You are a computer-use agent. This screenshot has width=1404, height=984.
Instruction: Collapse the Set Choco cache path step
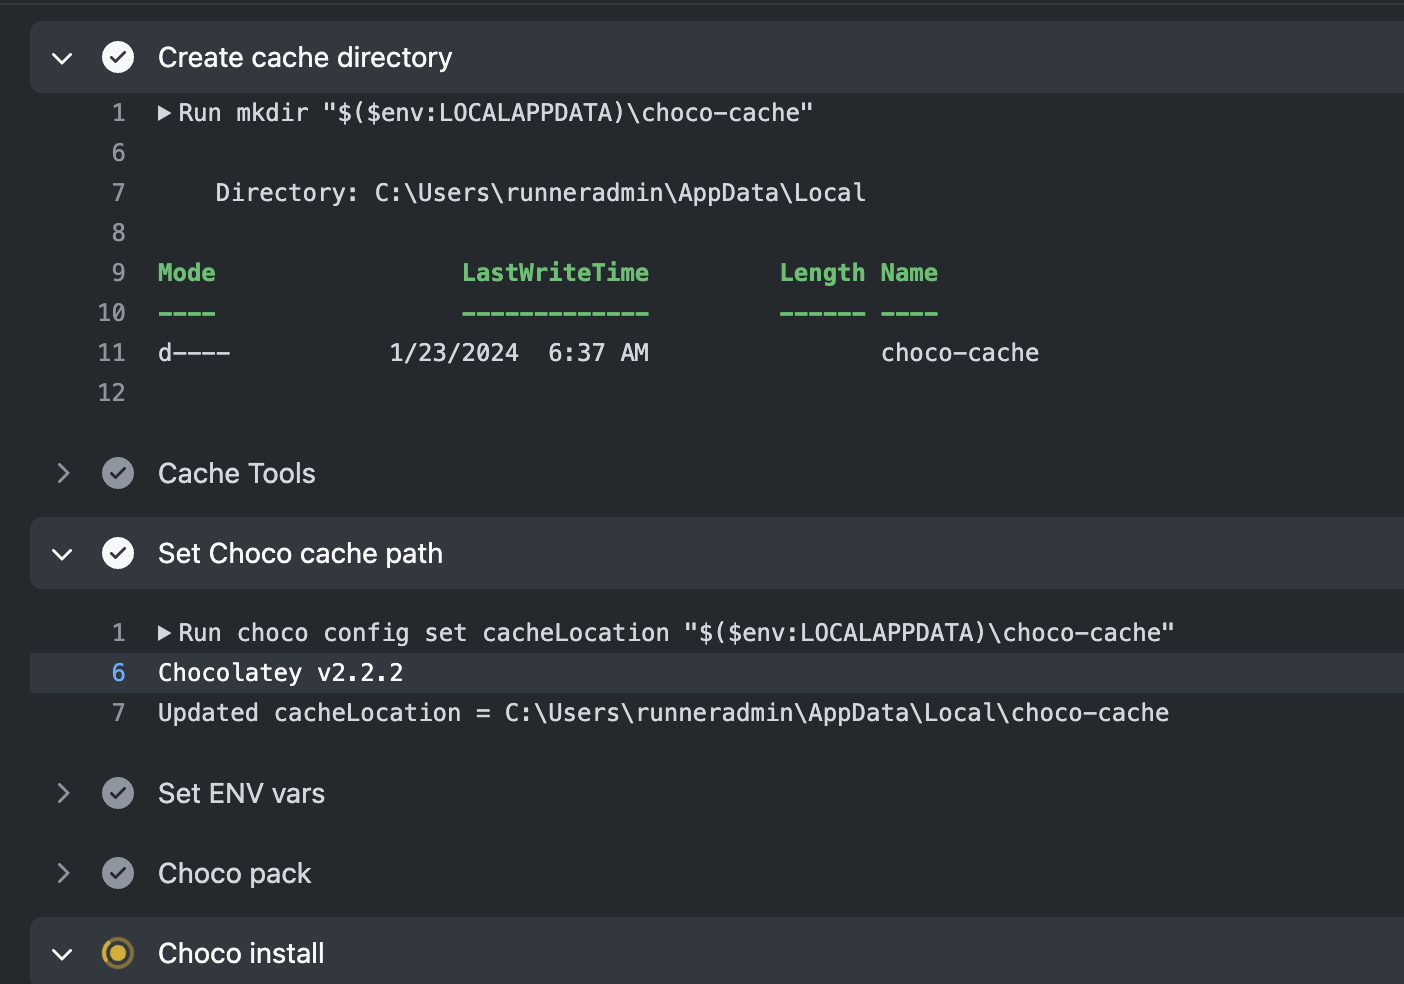pos(62,554)
